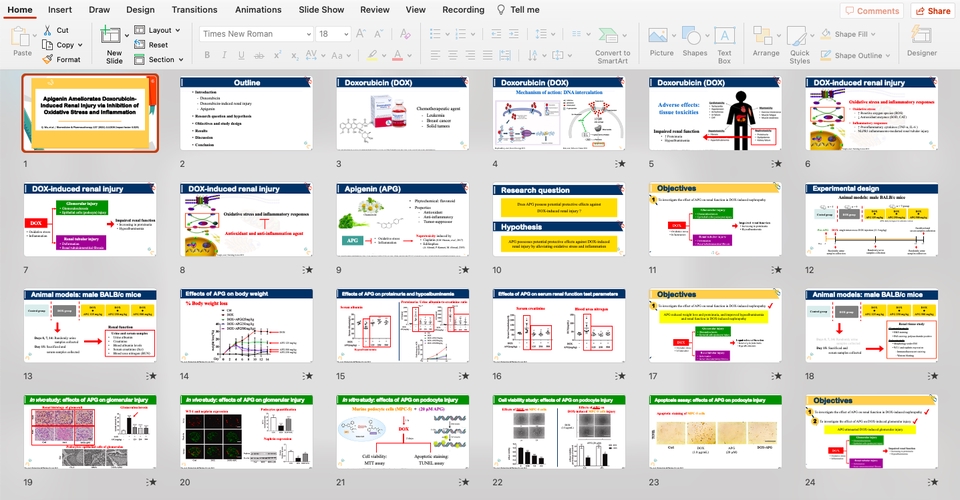Open the Shapes gallery icon
The height and width of the screenshot is (500, 960).
click(x=692, y=35)
